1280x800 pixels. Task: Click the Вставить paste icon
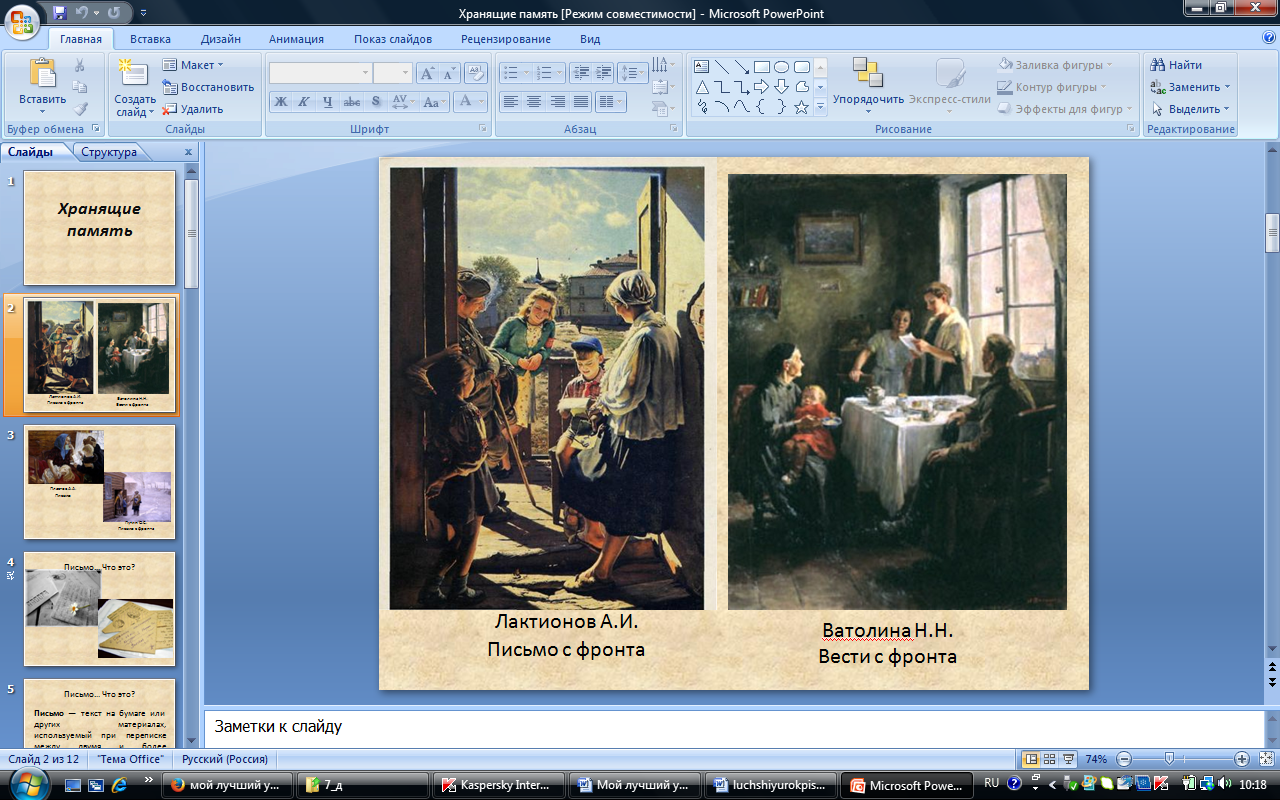42,74
